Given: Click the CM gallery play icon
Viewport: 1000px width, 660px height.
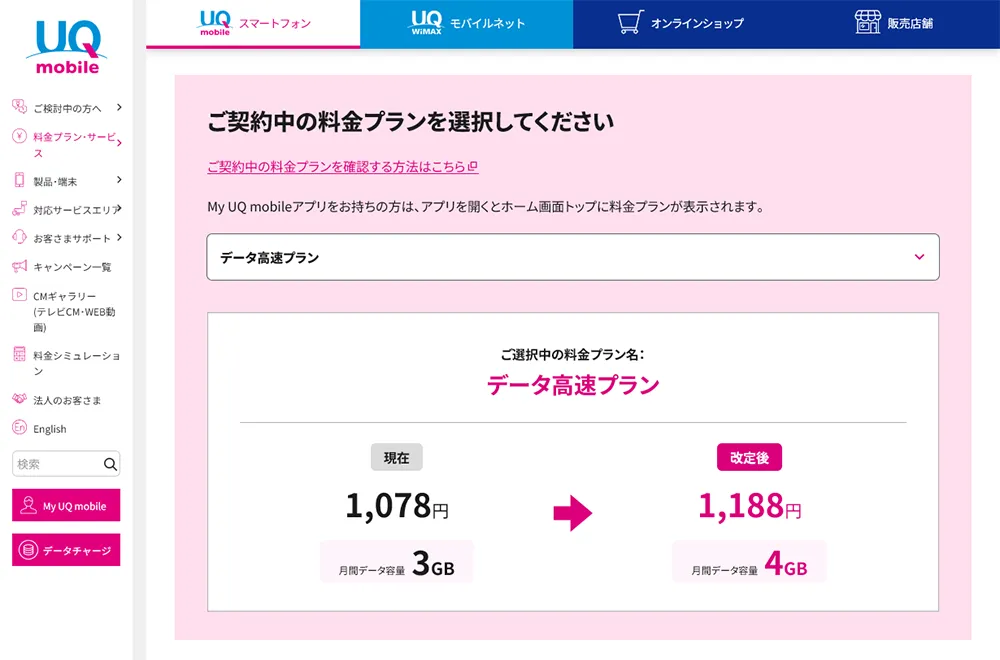Looking at the screenshot, I should (19, 295).
